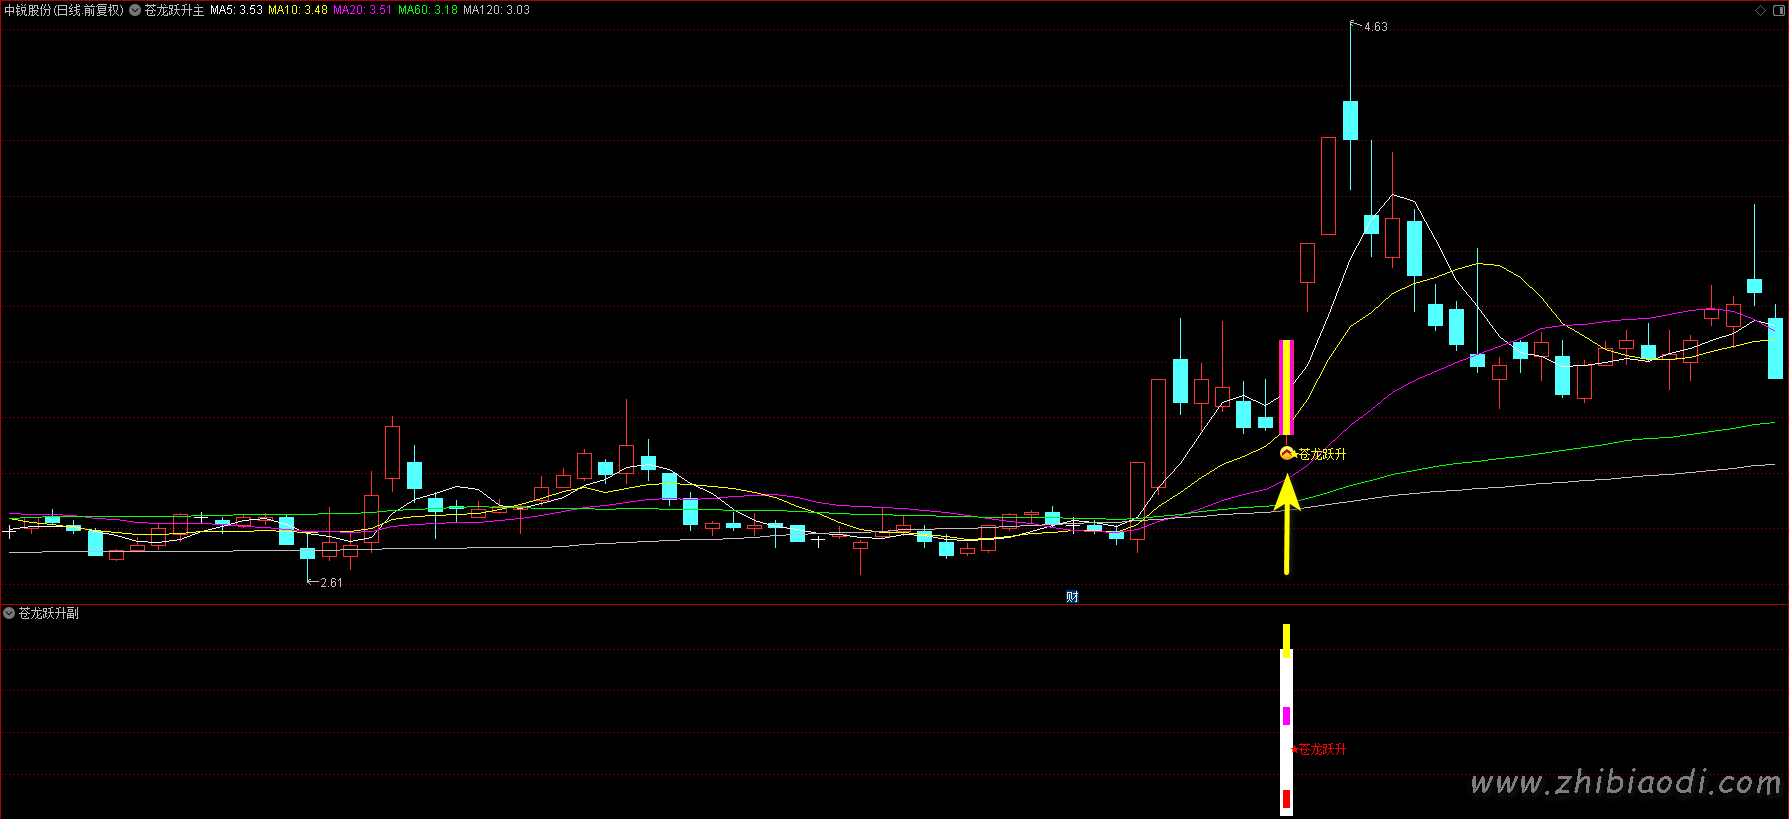Viewport: 1789px width, 819px height.
Task: Click the diamond icon at top right
Action: 1760,10
